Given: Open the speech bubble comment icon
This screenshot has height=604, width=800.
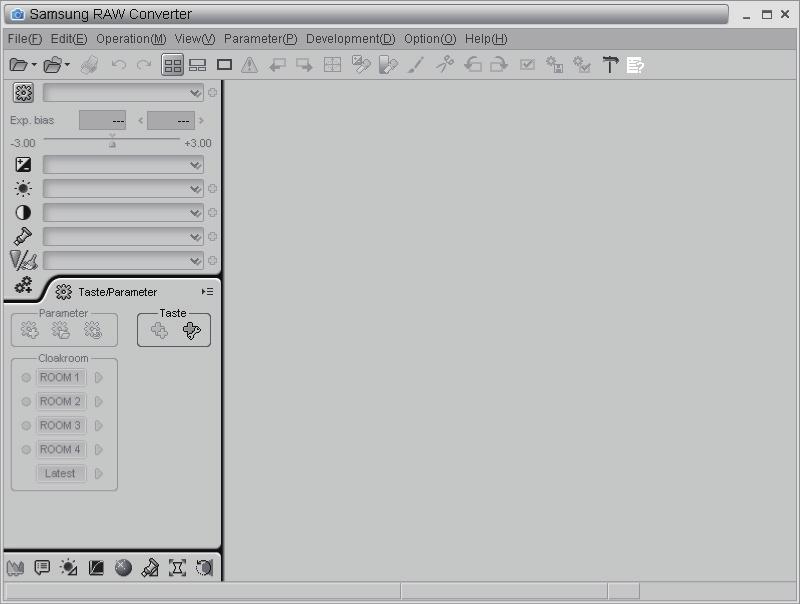Looking at the screenshot, I should (42, 567).
